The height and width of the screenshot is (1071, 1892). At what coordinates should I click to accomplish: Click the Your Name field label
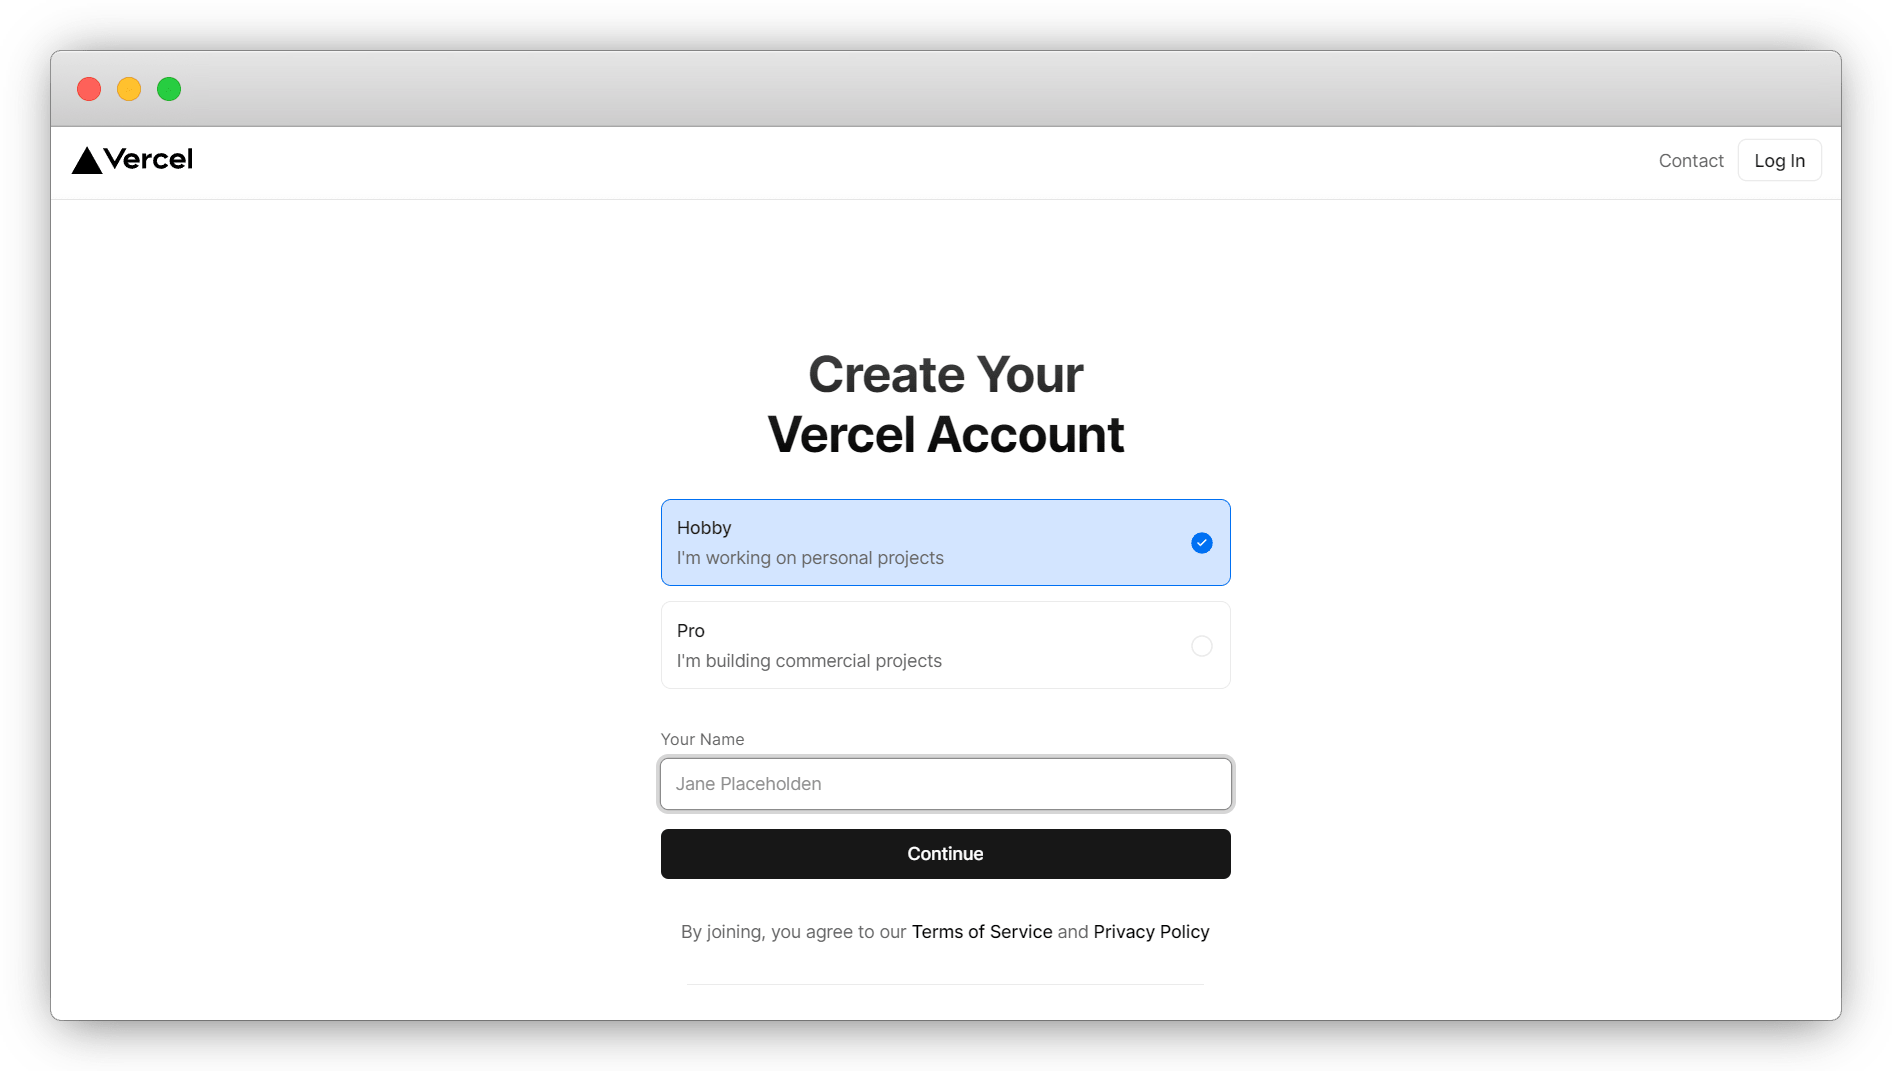pos(702,739)
